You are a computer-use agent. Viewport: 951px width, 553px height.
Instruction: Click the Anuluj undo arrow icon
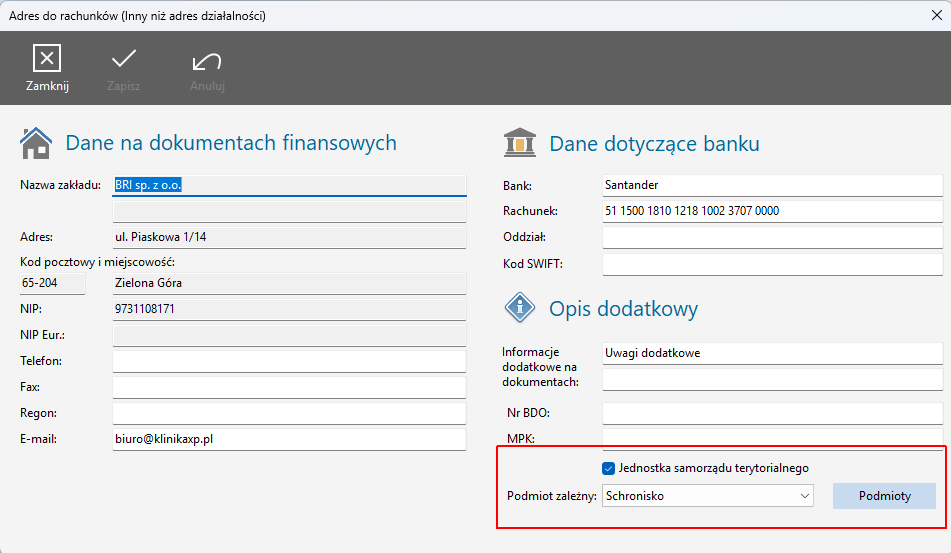[x=207, y=60]
